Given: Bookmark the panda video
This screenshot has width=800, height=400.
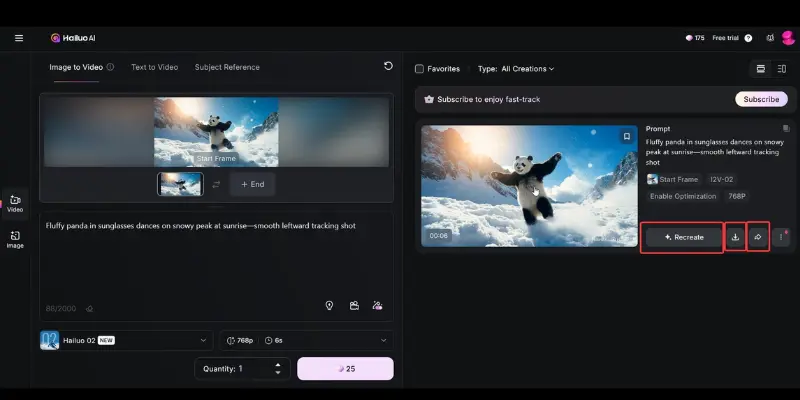Looking at the screenshot, I should tap(627, 137).
